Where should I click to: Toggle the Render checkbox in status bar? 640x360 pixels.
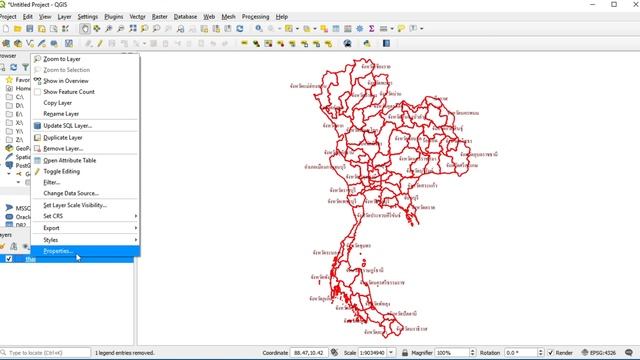coord(551,352)
